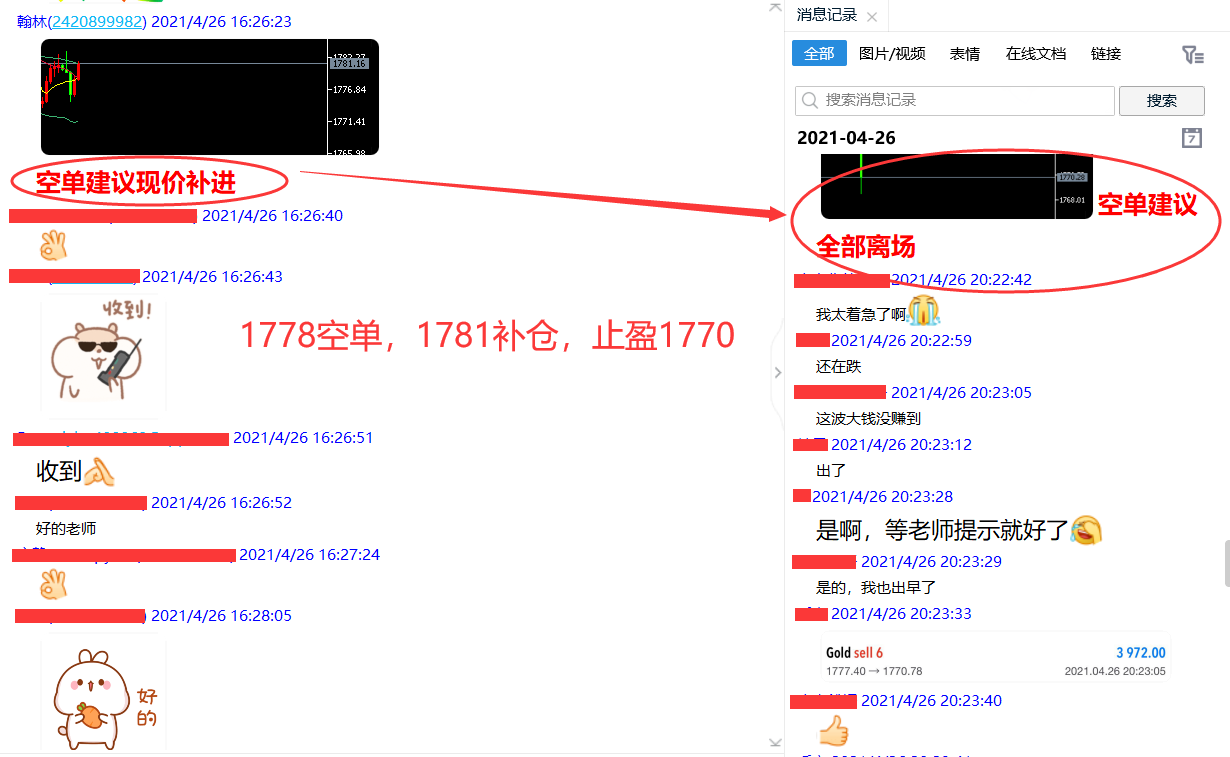Click the message 是的，我也出早了
This screenshot has height=757, width=1230.
coord(876,587)
